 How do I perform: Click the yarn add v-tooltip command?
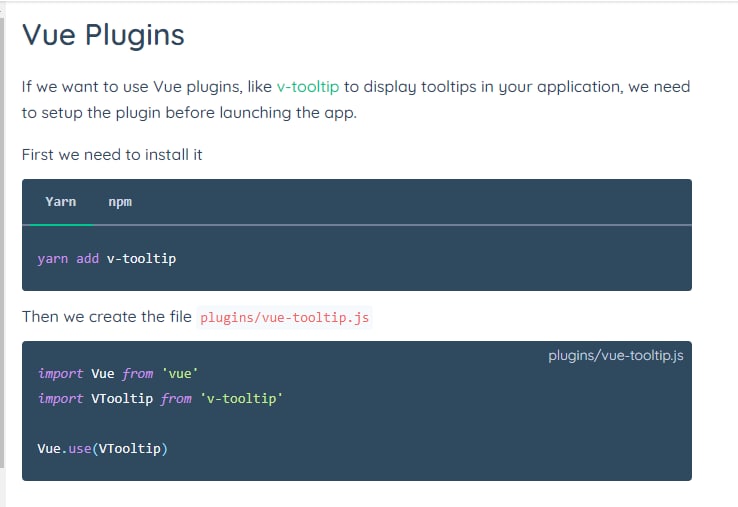tap(107, 259)
